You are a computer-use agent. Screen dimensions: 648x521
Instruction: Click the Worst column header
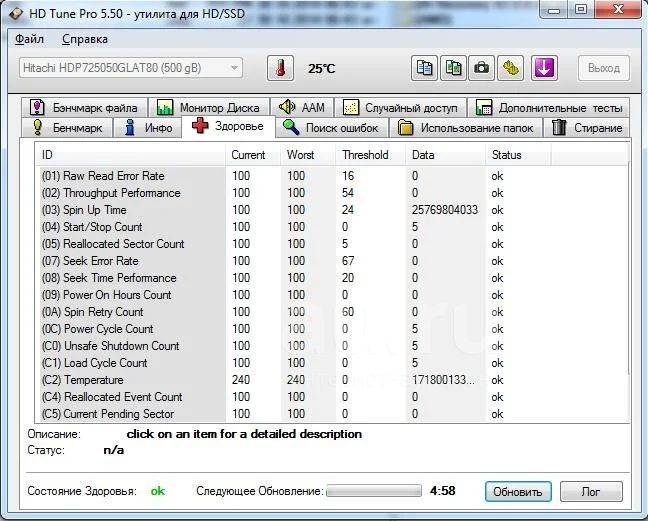308,155
